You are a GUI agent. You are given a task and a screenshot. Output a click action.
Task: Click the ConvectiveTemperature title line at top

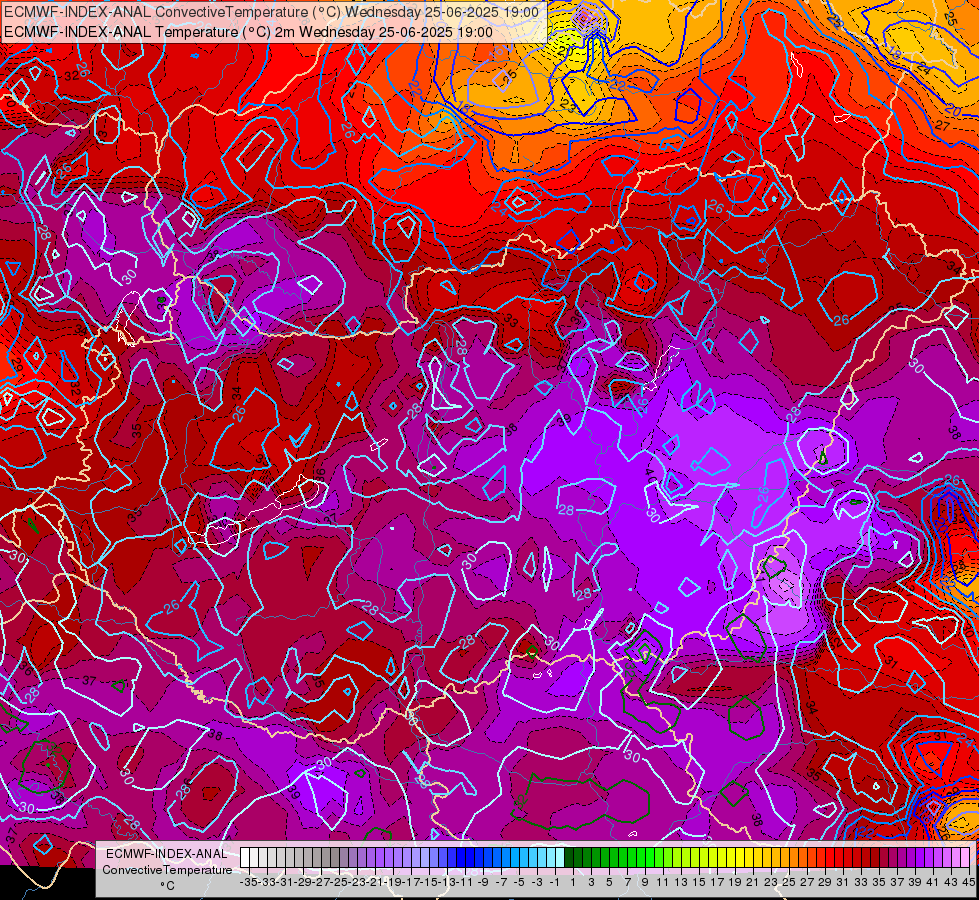point(272,12)
